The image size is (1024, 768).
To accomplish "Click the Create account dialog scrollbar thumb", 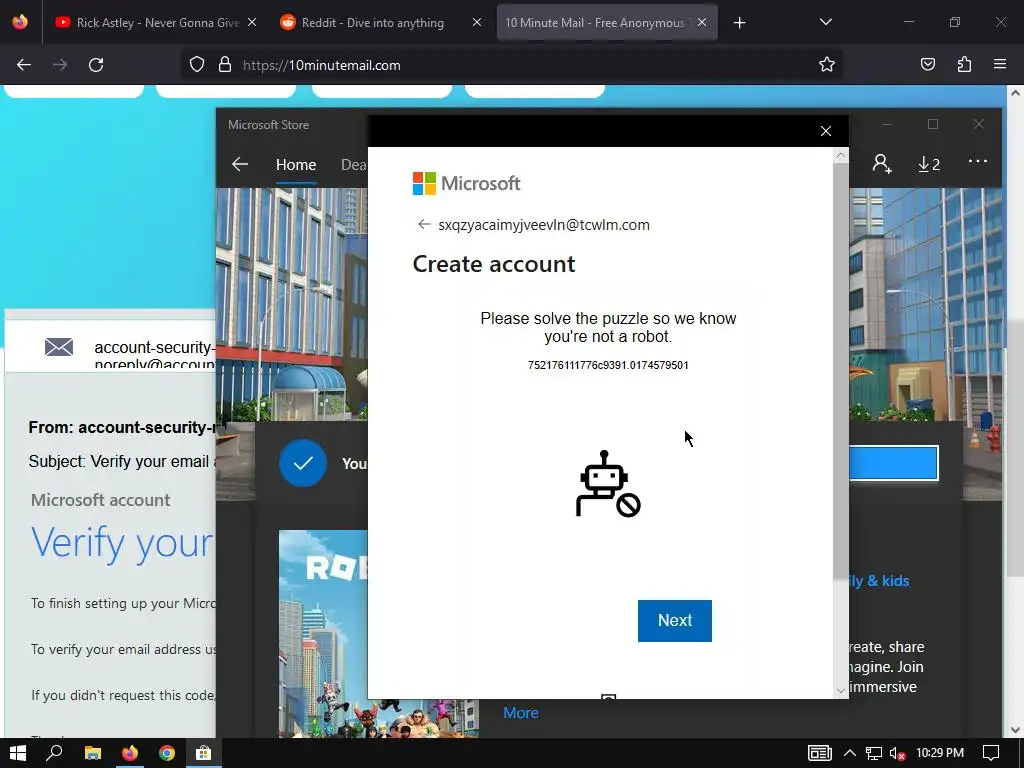I will coord(840,371).
